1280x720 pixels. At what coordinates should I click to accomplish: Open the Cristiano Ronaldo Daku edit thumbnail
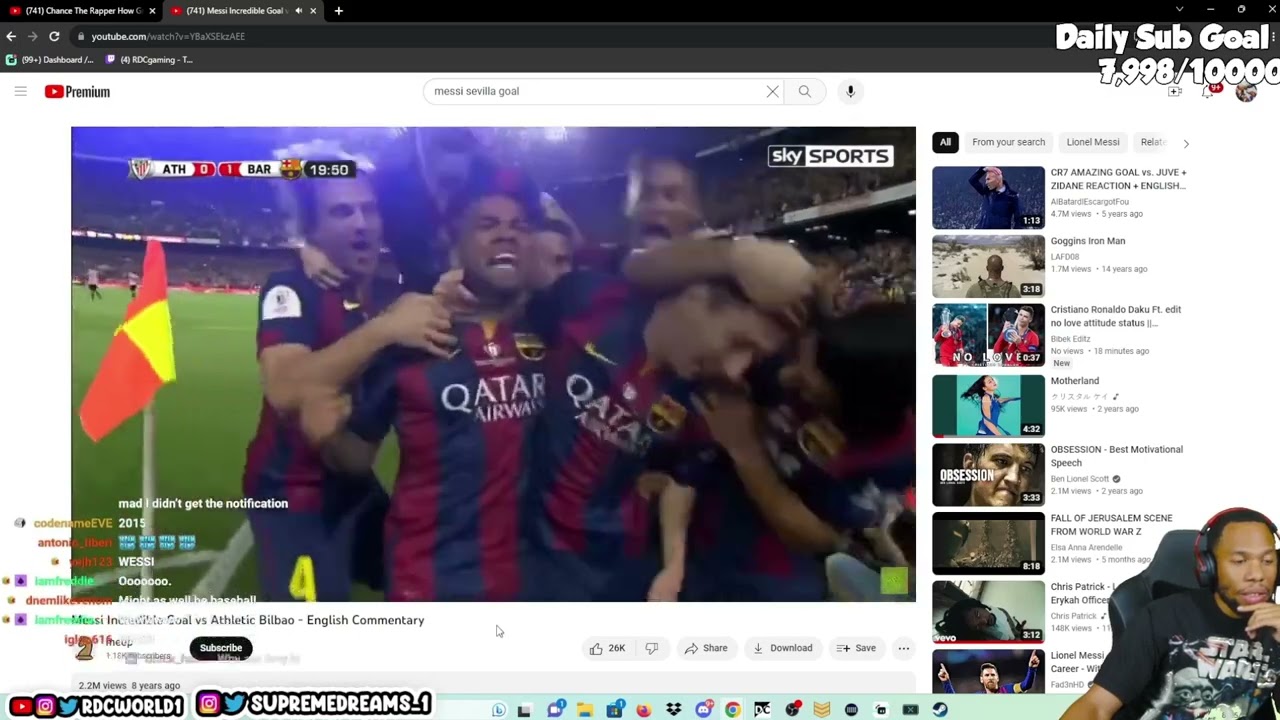click(x=988, y=336)
